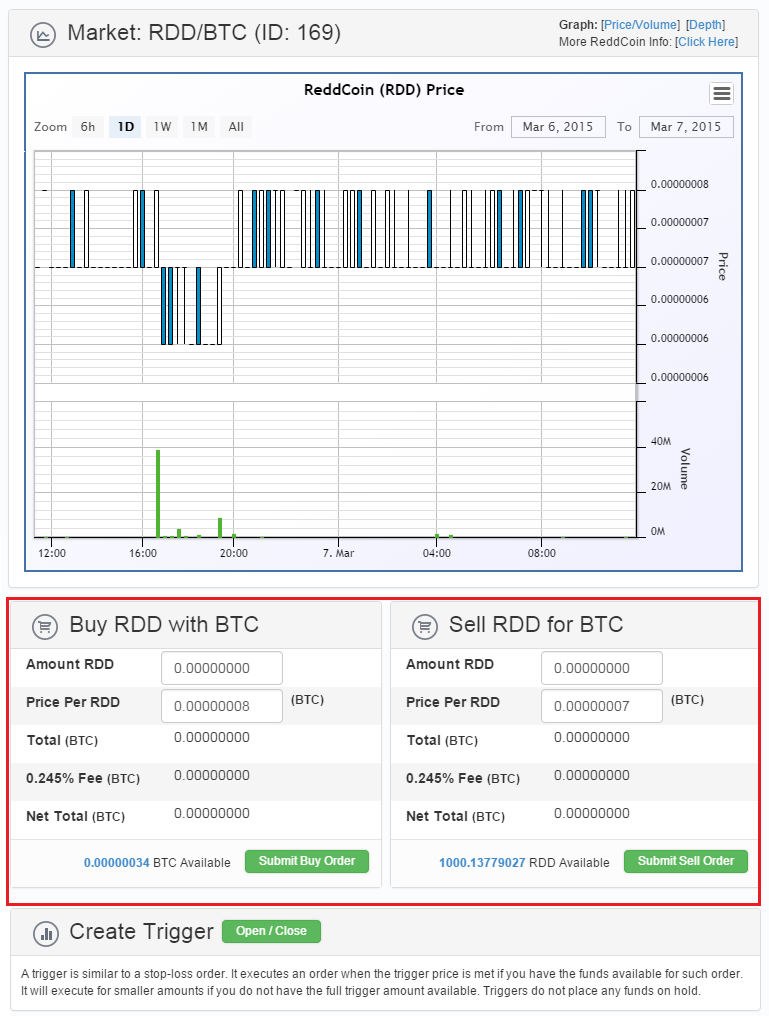Viewport: 769px width, 1033px height.
Task: Set chart zoom to 6h
Action: click(x=88, y=126)
